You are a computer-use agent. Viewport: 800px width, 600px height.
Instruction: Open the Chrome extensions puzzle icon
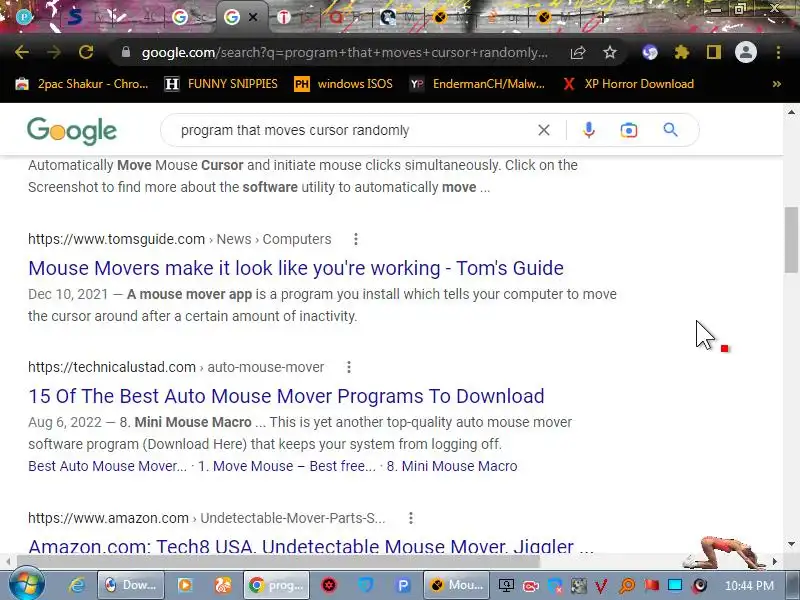pos(682,52)
